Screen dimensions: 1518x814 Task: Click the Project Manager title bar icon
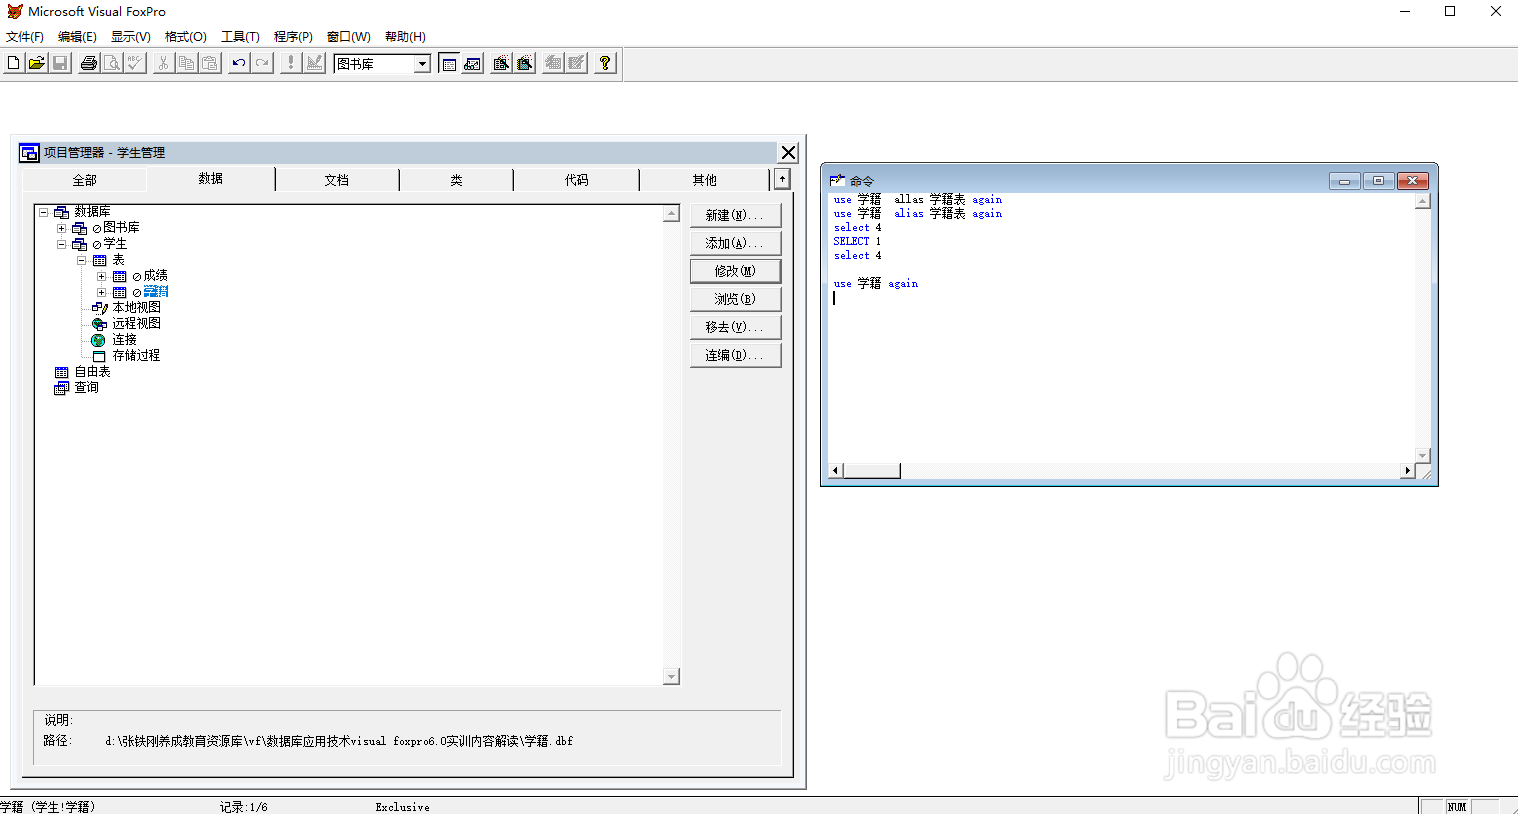coord(29,152)
